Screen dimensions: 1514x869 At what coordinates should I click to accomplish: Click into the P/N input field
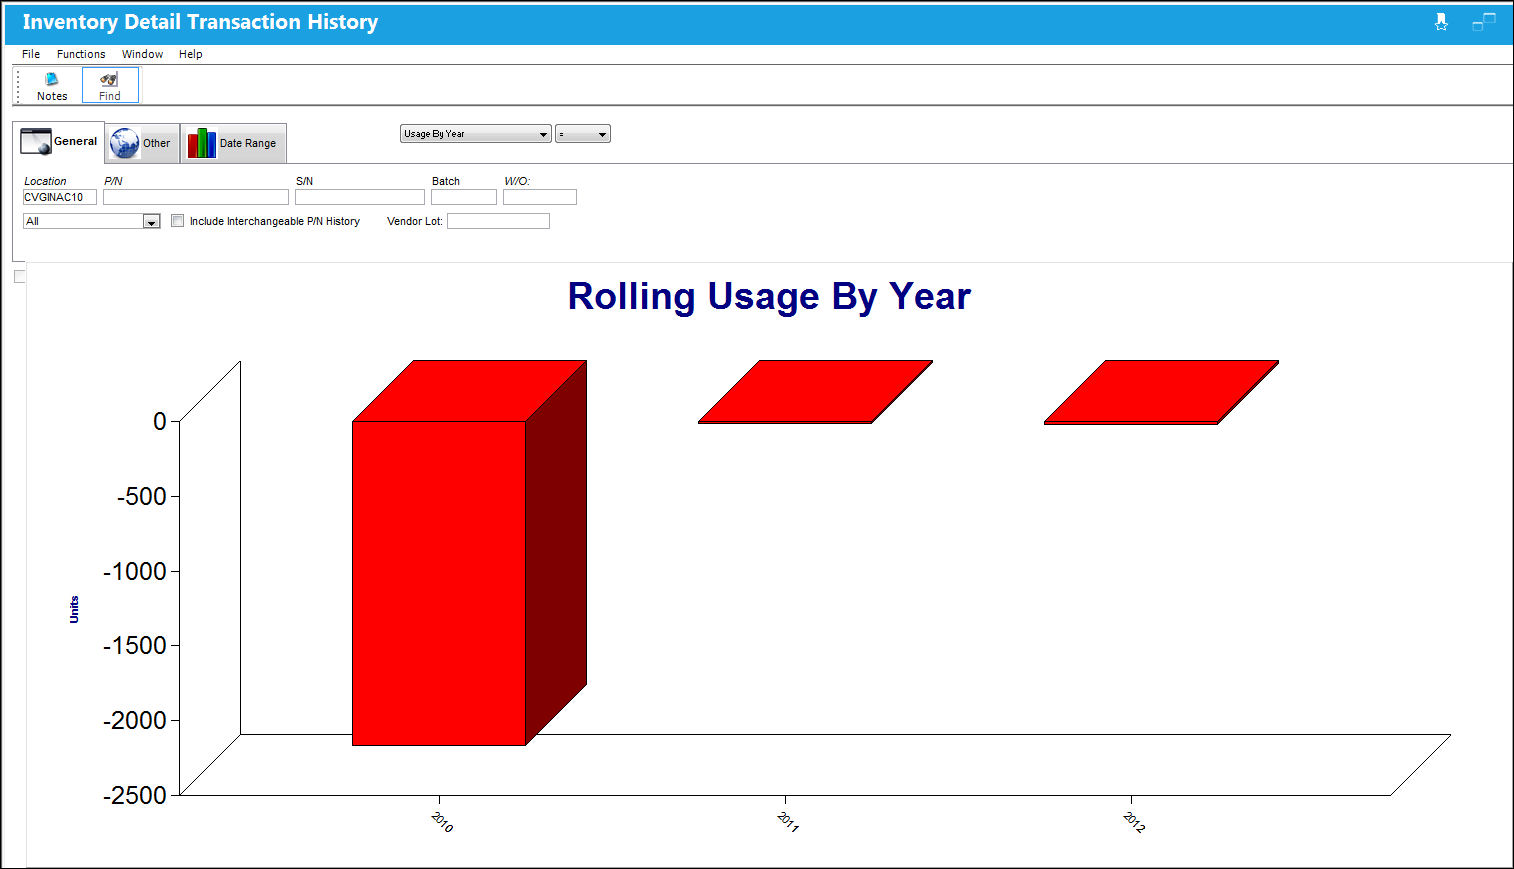click(x=196, y=197)
